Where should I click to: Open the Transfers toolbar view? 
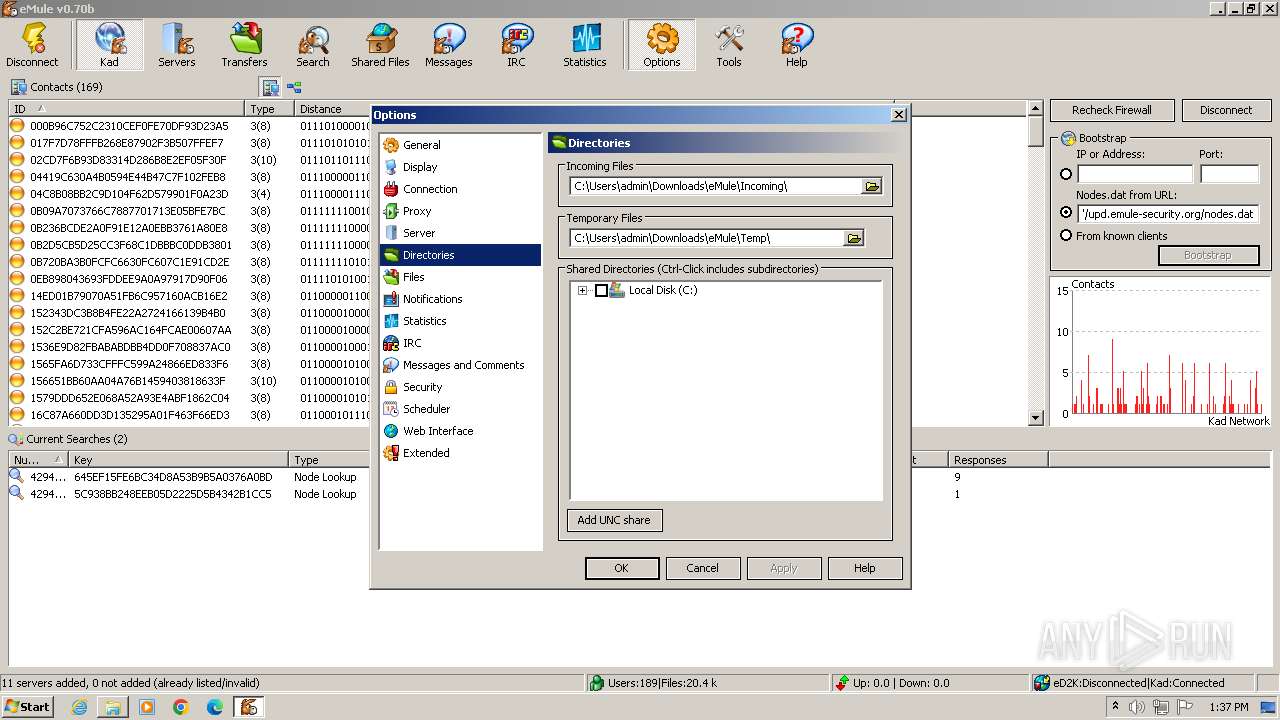point(245,45)
